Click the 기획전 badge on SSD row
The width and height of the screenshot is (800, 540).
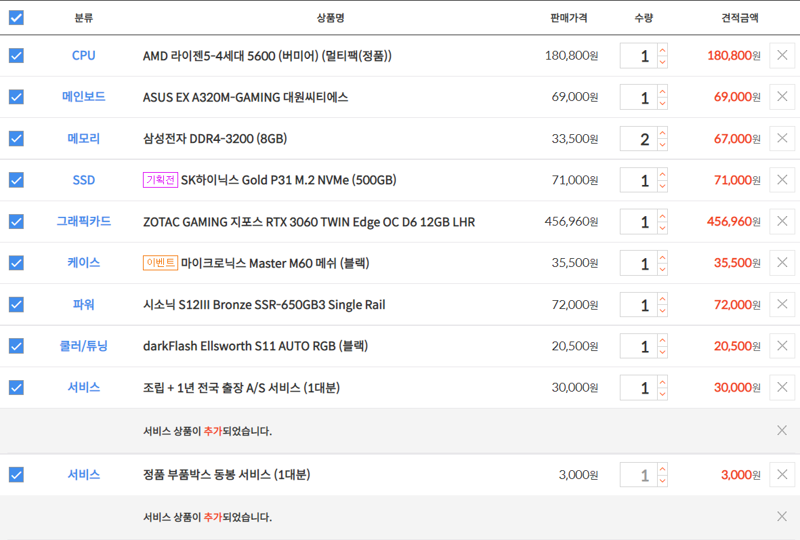point(160,180)
